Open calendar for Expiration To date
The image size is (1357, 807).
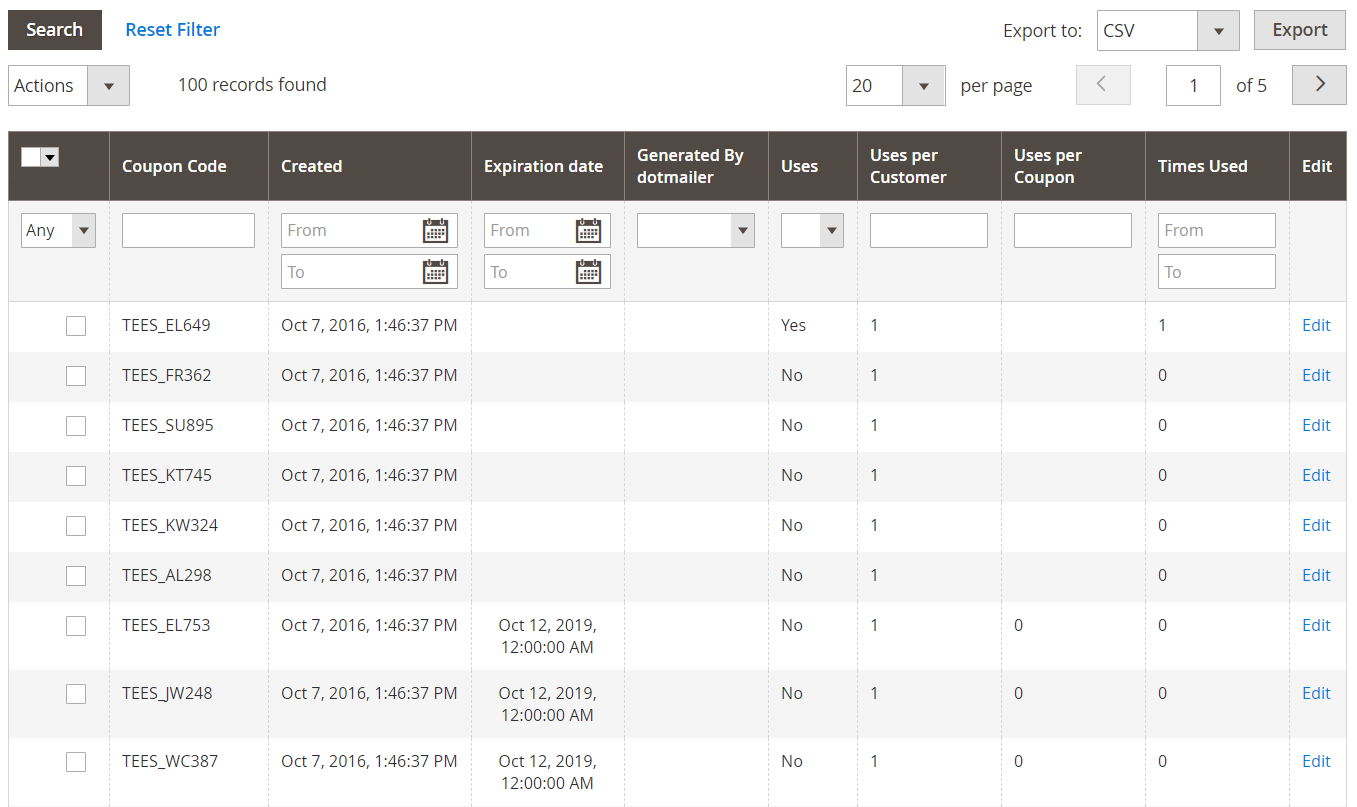coord(588,272)
